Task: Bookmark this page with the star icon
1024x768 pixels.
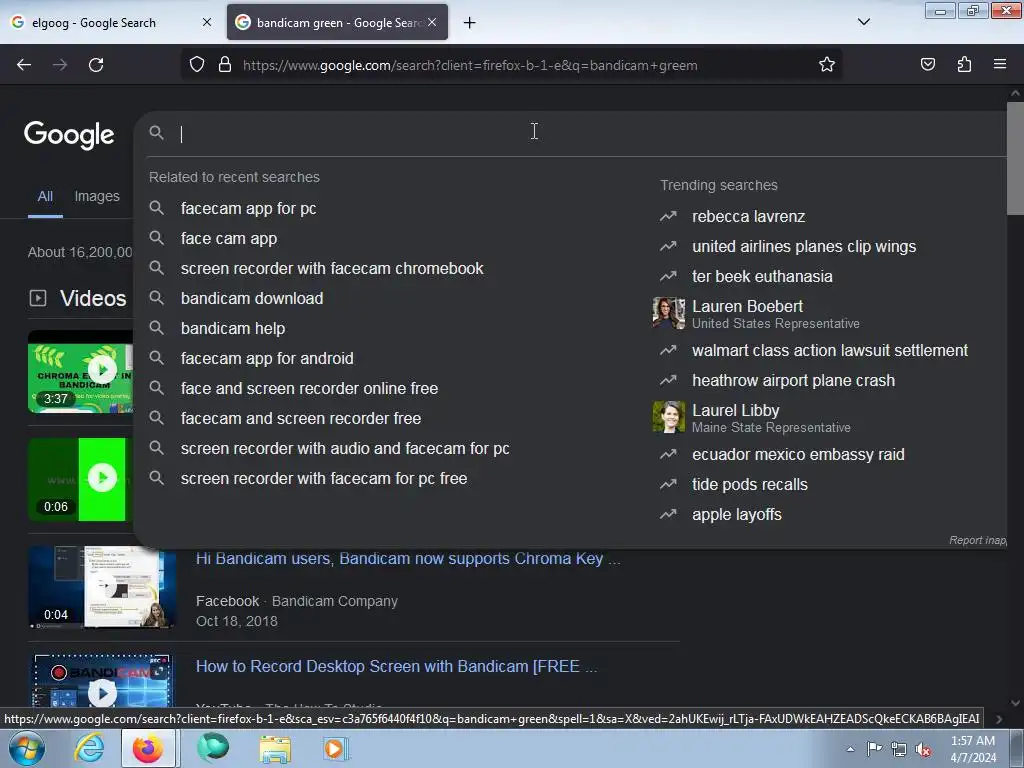Action: [x=827, y=65]
